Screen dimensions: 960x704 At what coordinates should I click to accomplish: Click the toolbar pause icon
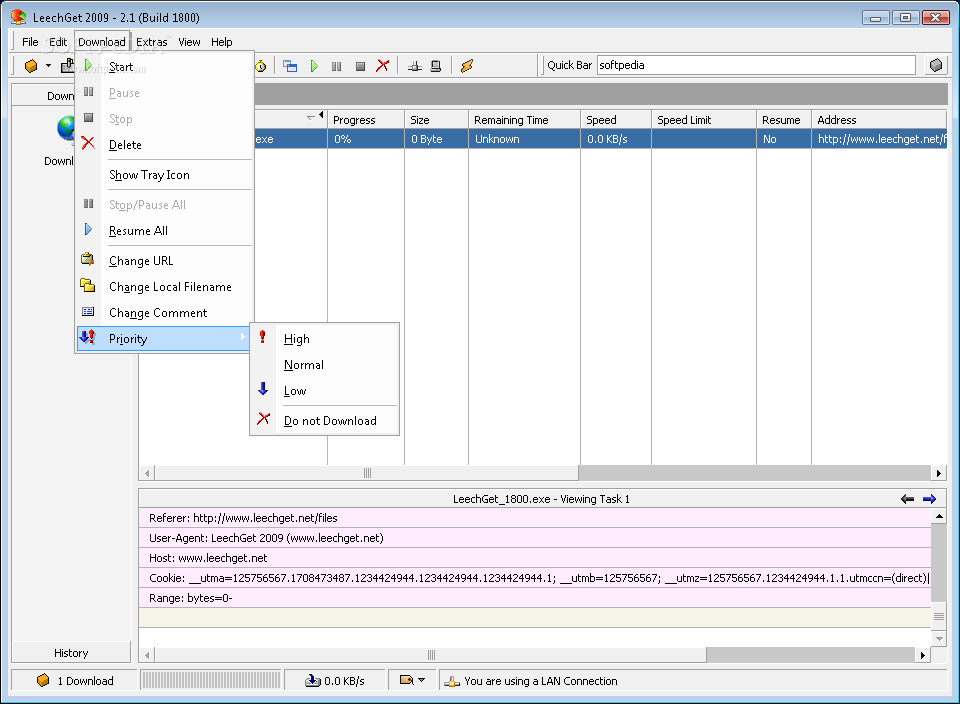(x=337, y=66)
